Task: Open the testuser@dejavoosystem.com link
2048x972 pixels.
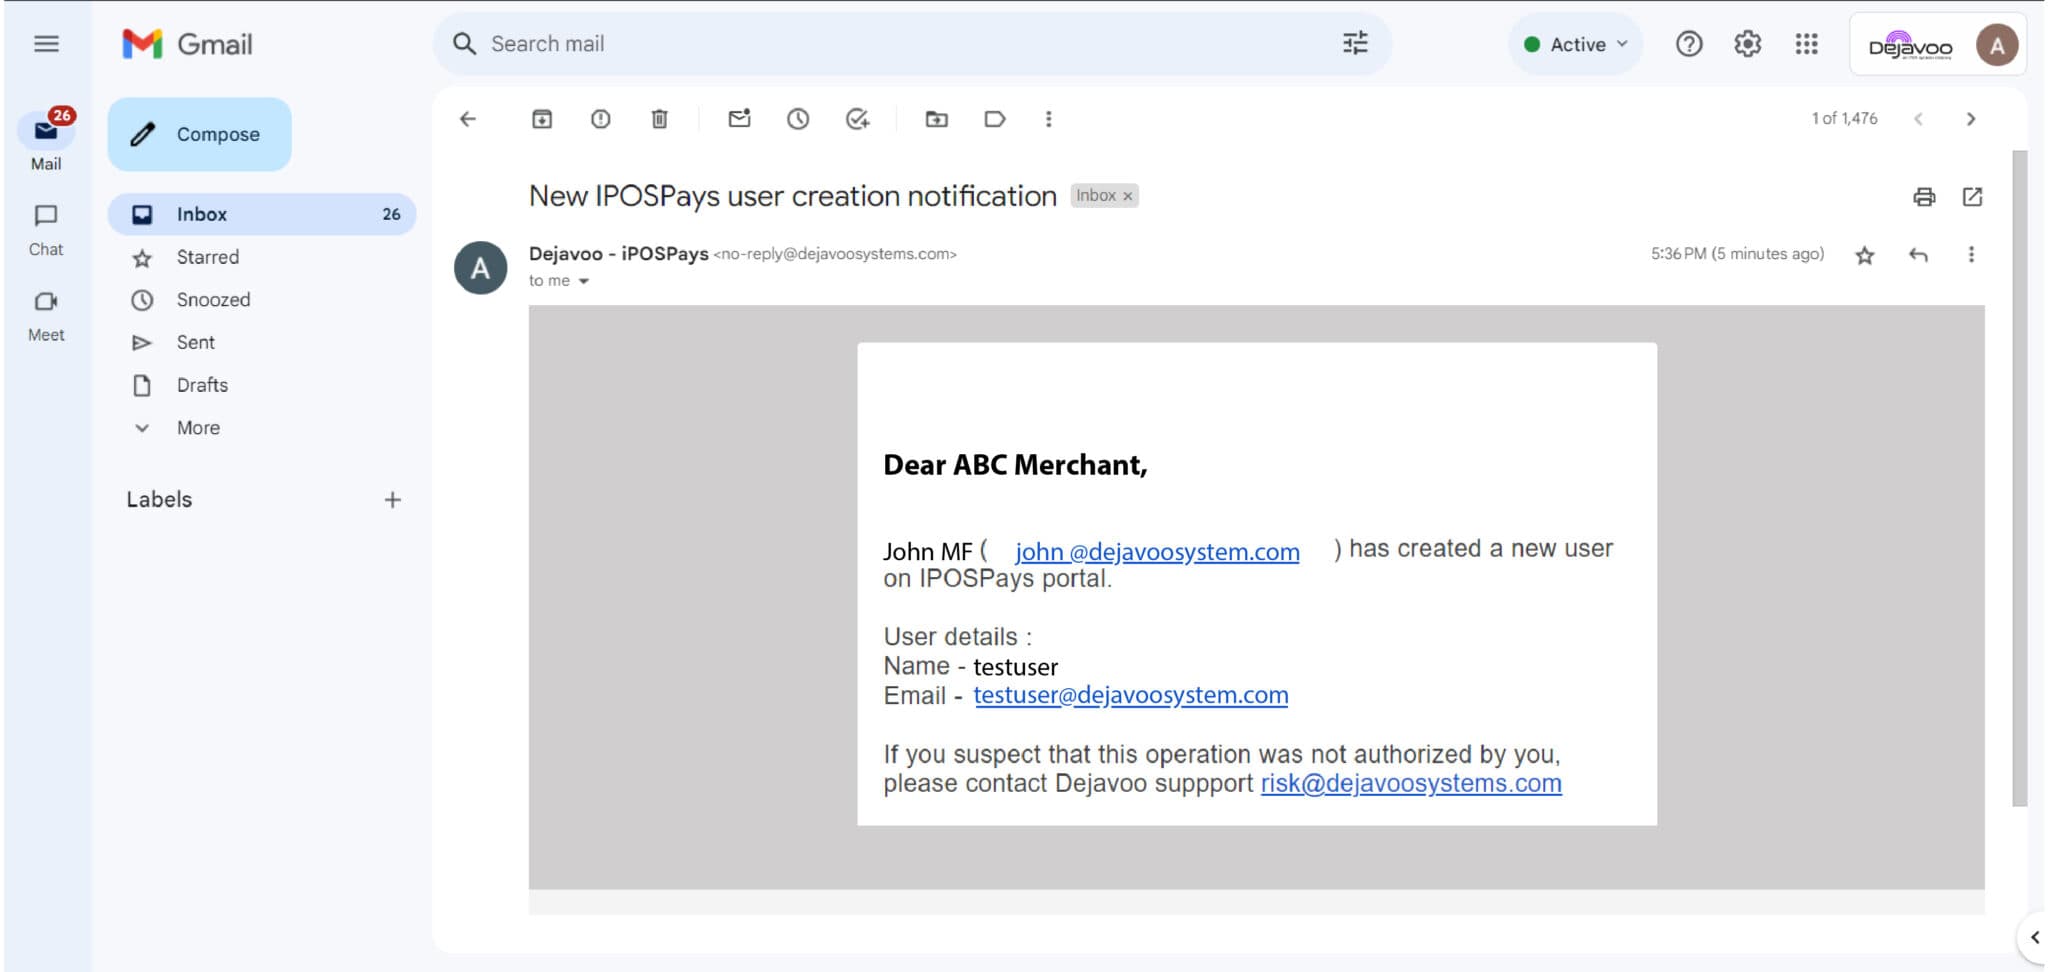Action: [1130, 695]
